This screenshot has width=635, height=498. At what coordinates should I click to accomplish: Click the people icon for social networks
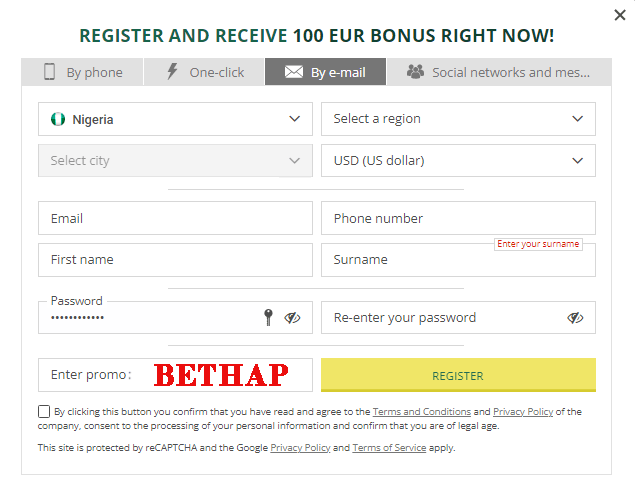click(415, 72)
